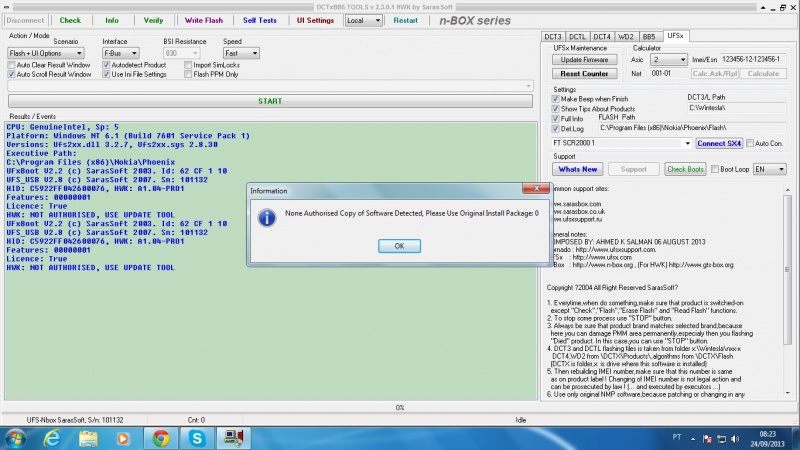
Task: Enable Auto Con. checkbox
Action: (749, 143)
